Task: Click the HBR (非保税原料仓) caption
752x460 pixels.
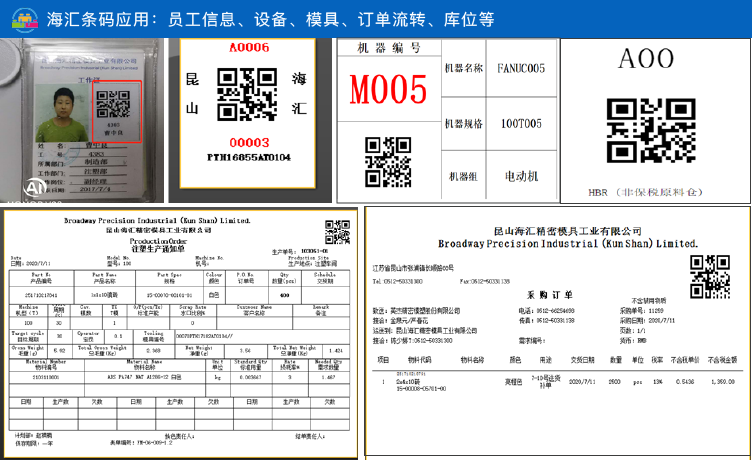Action: pyautogui.click(x=645, y=192)
